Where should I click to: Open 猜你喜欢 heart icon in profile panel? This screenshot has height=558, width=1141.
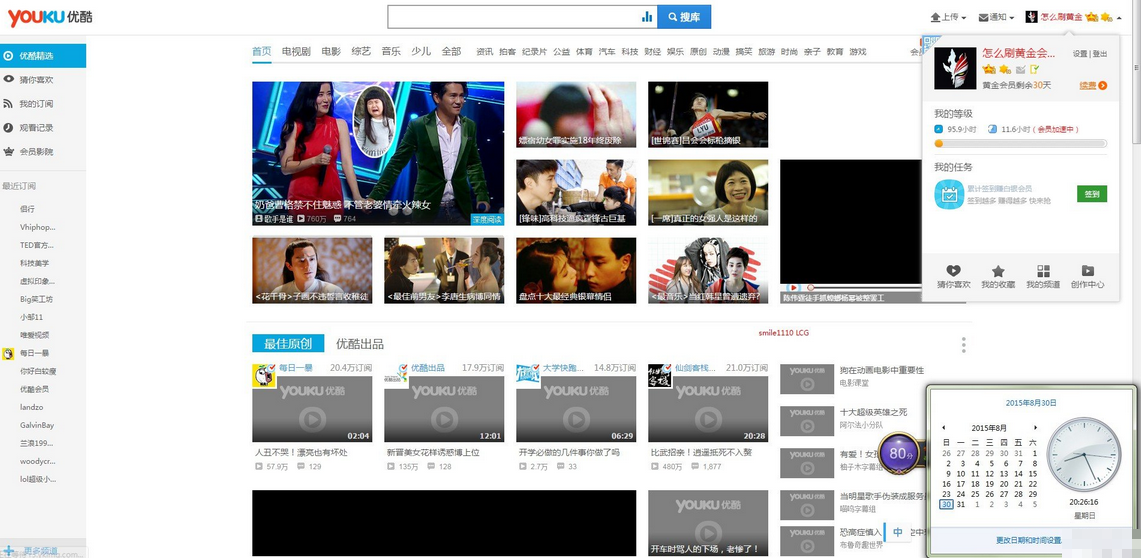tap(953, 271)
